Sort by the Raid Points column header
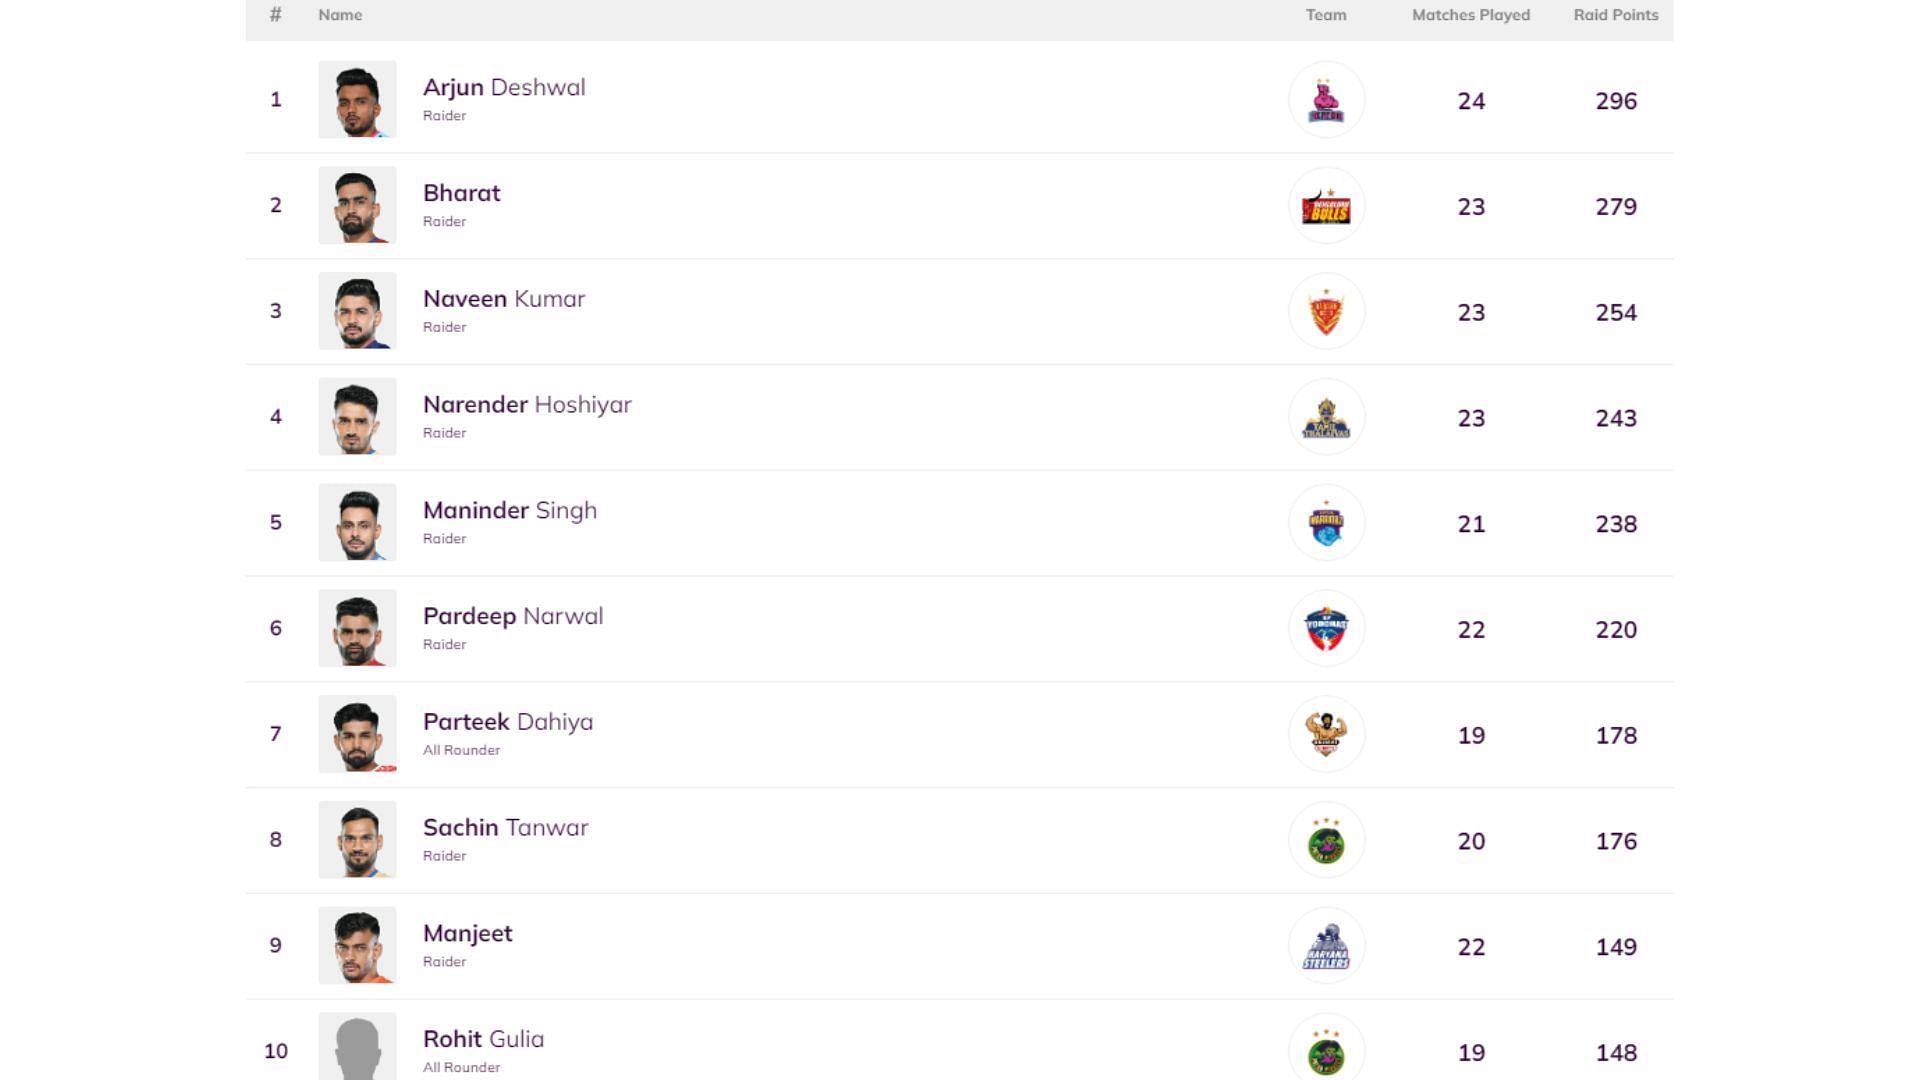 point(1615,15)
